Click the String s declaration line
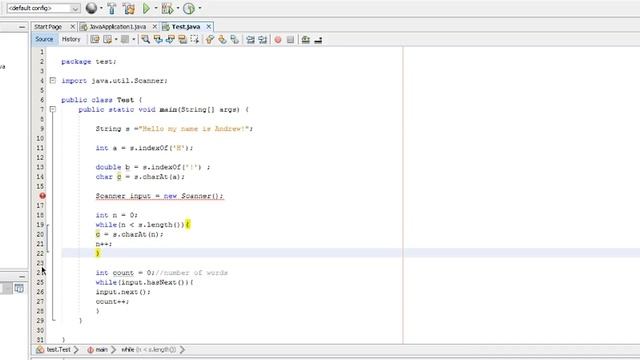The width and height of the screenshot is (640, 360). [174, 129]
